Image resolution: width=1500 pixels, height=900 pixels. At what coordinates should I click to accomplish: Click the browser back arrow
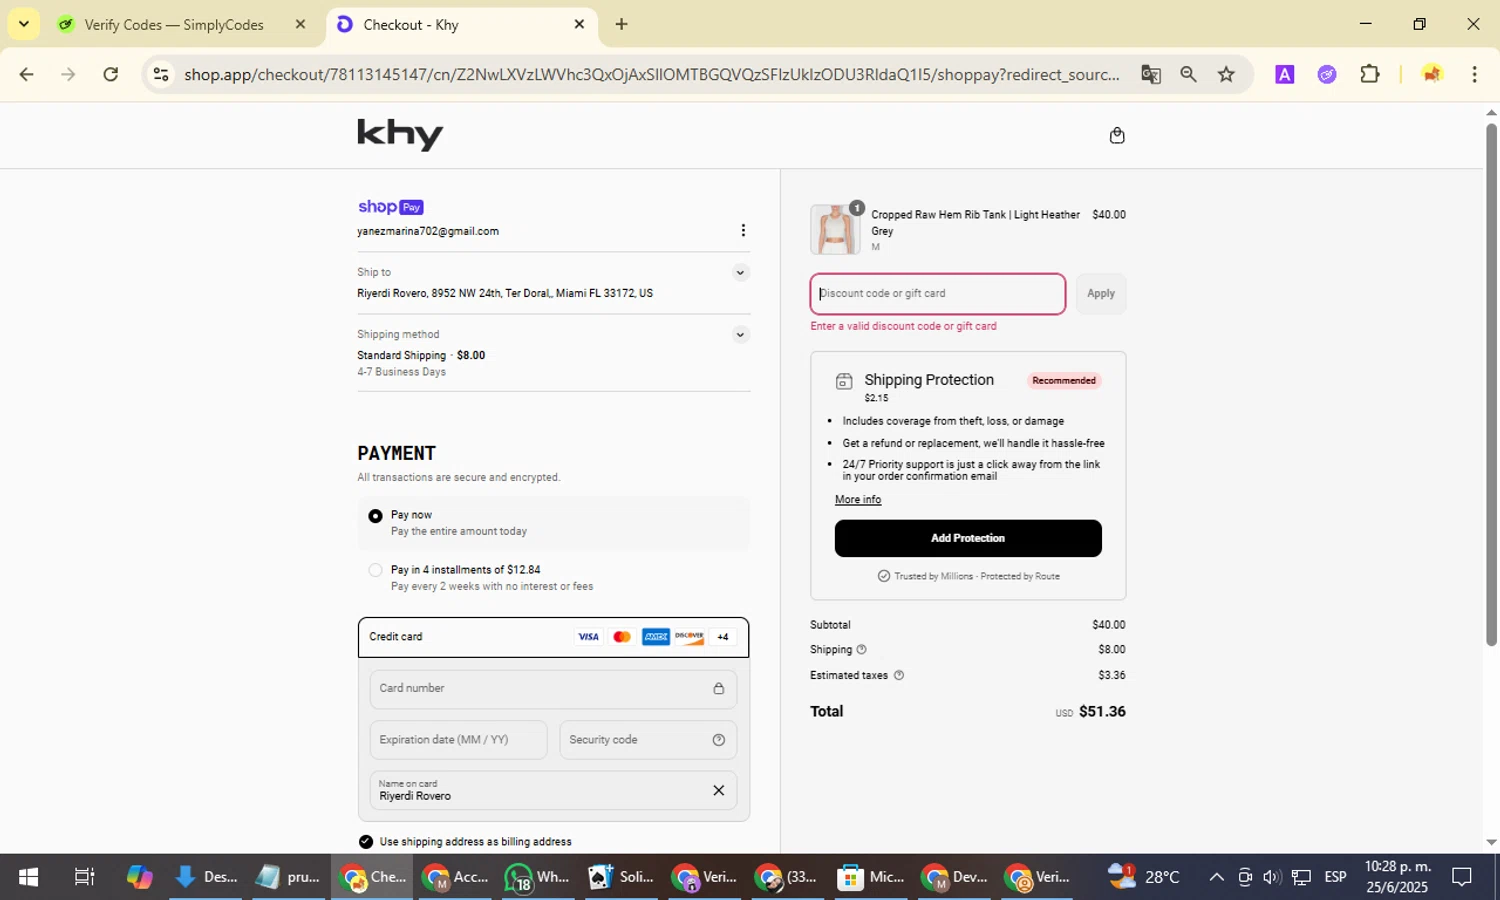pyautogui.click(x=27, y=74)
